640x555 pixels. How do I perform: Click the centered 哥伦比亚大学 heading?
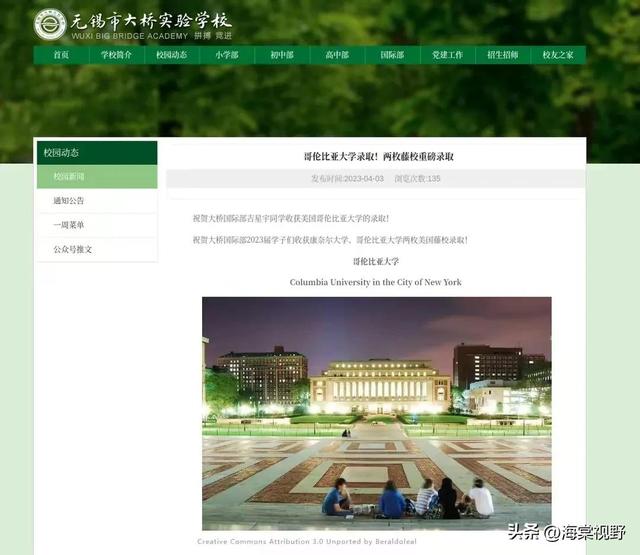click(x=376, y=262)
